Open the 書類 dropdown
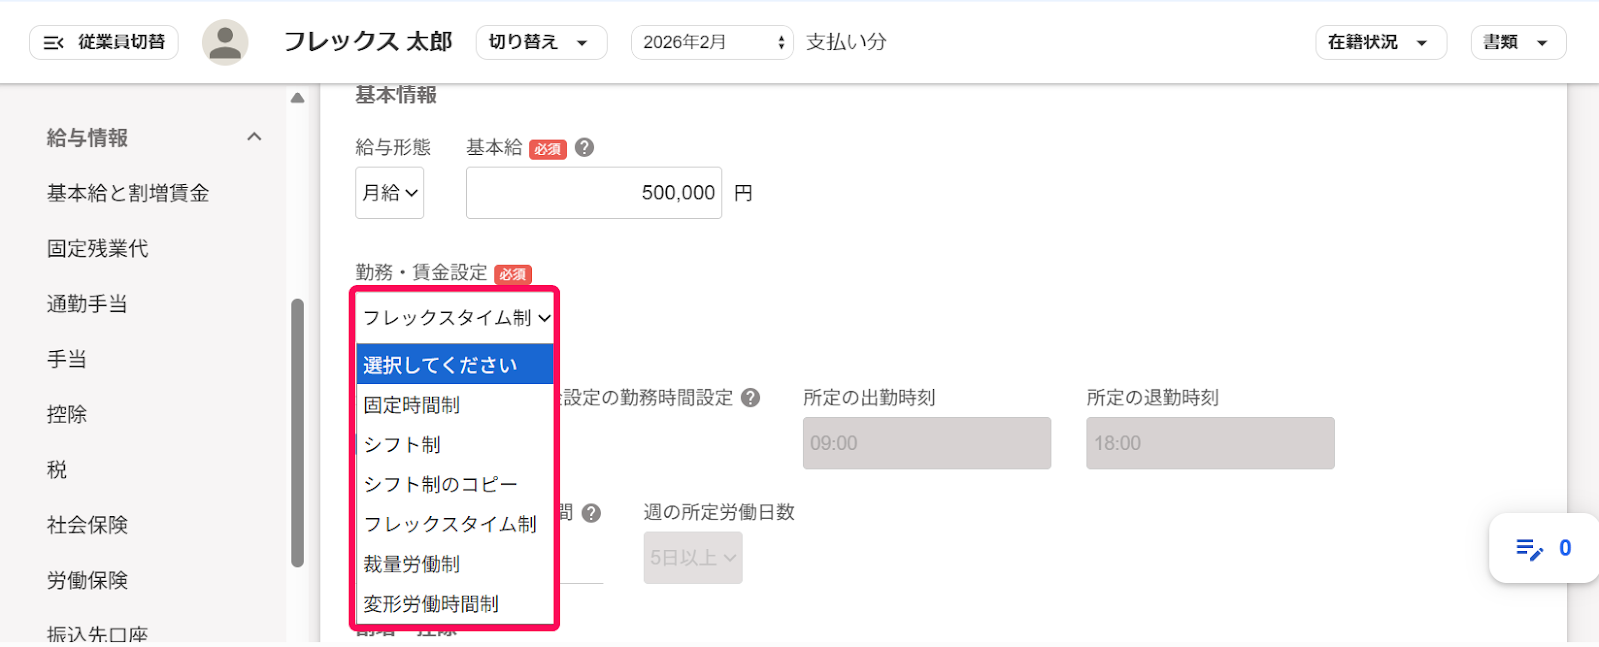 coord(1518,42)
